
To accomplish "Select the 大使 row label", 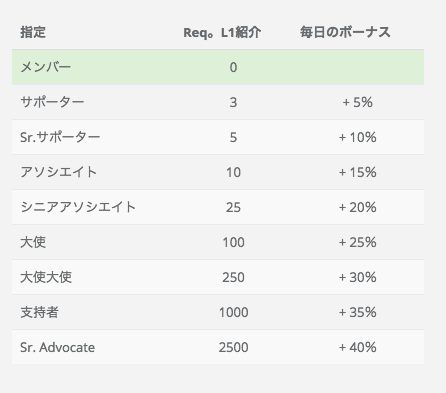I will click(x=33, y=242).
